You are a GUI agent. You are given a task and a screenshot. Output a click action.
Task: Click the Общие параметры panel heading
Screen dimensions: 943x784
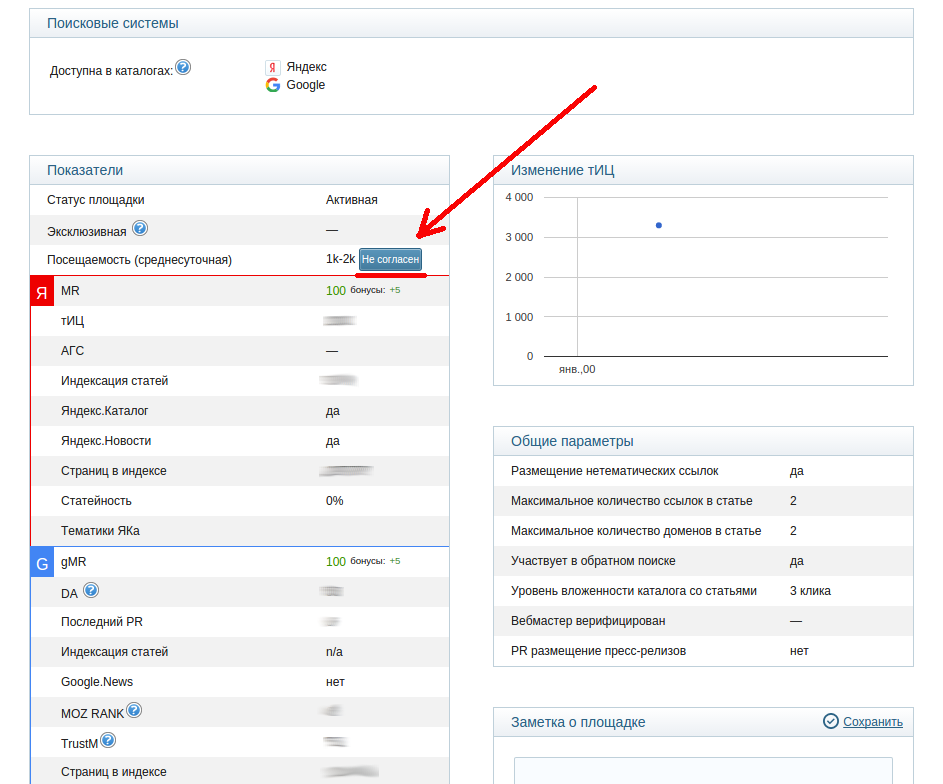(572, 441)
